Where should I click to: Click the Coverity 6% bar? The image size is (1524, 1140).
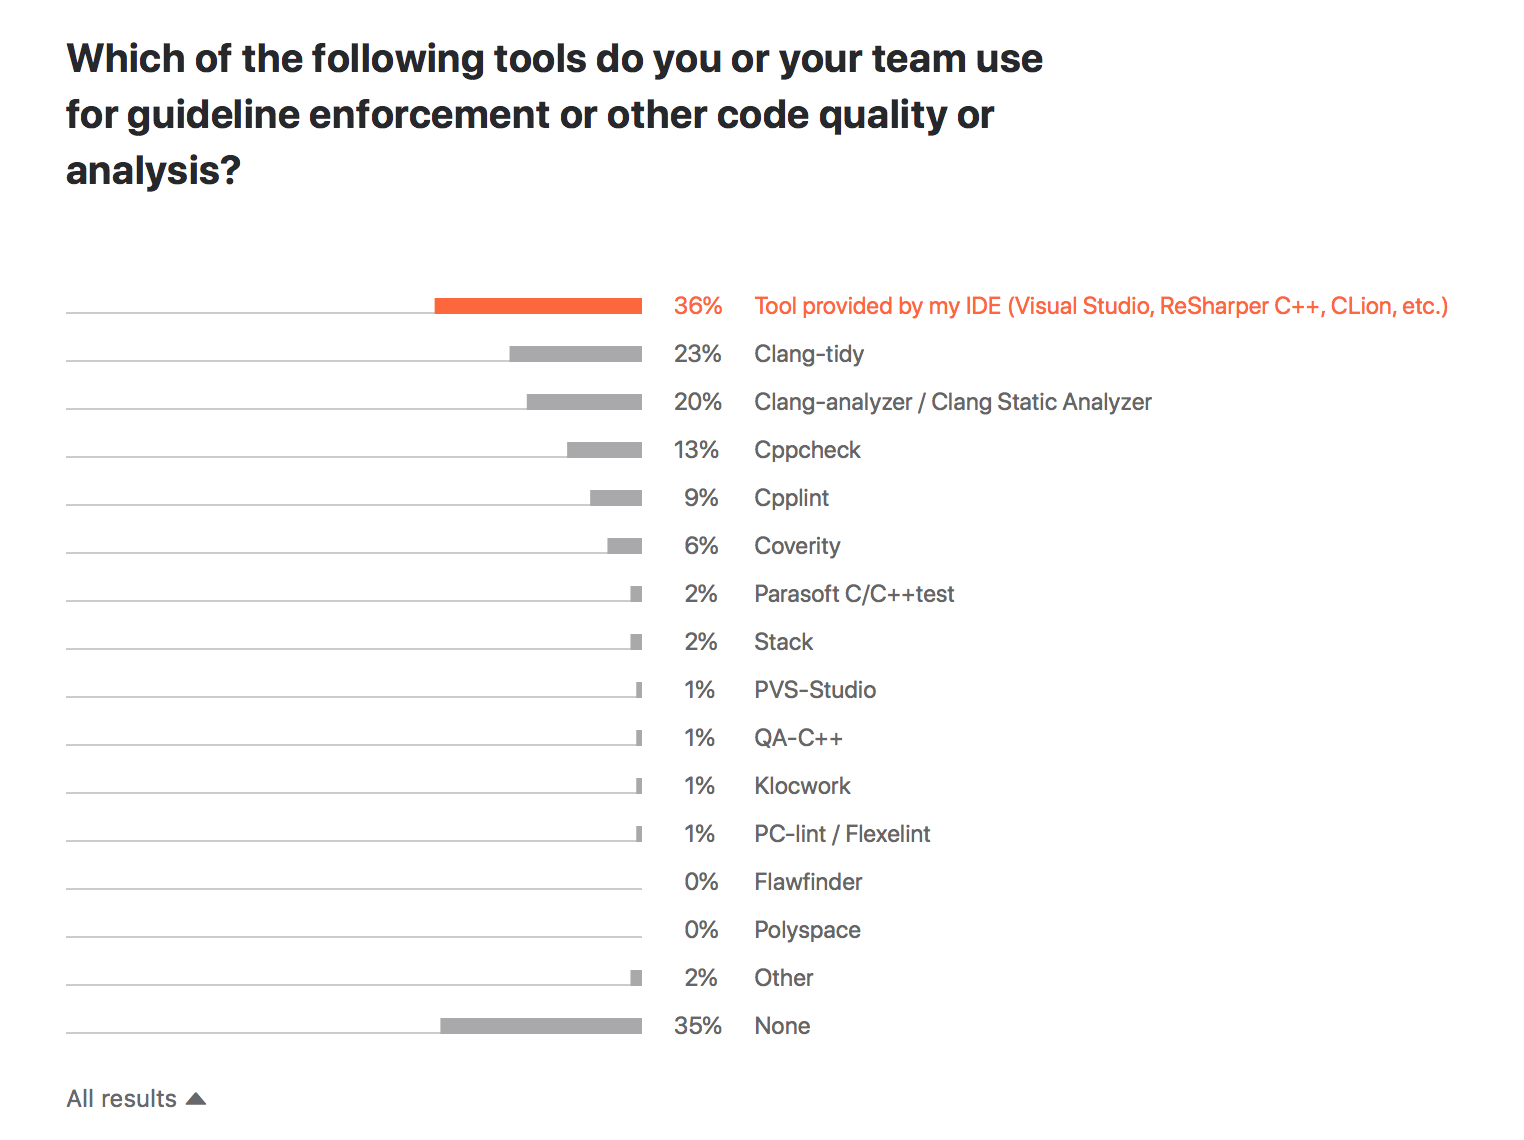[x=624, y=546]
